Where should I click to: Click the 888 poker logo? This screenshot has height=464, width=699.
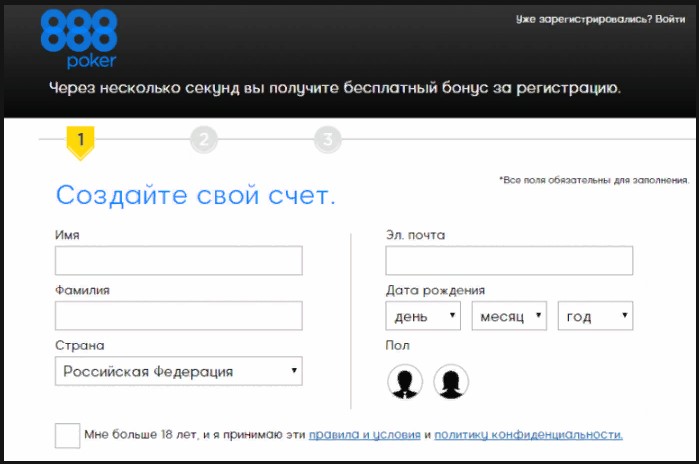(x=79, y=38)
